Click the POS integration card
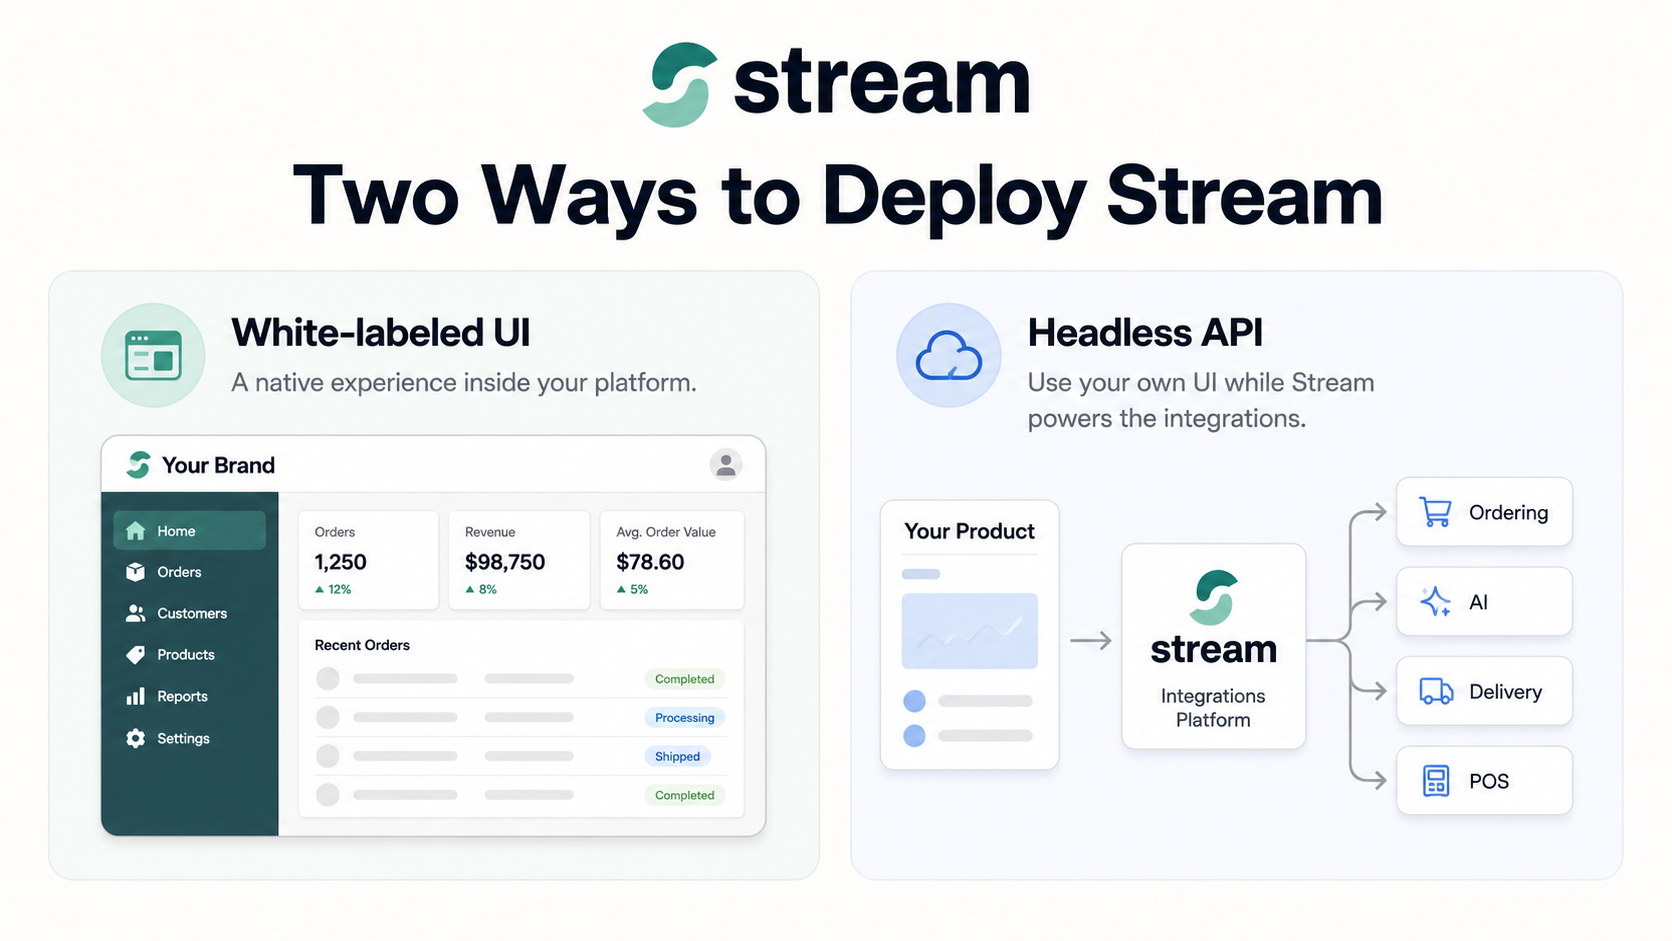This screenshot has height=941, width=1672. (1484, 780)
